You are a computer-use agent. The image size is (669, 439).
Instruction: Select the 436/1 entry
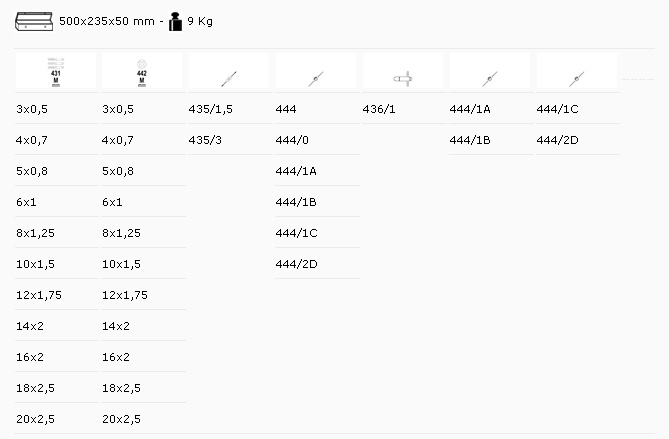(379, 109)
